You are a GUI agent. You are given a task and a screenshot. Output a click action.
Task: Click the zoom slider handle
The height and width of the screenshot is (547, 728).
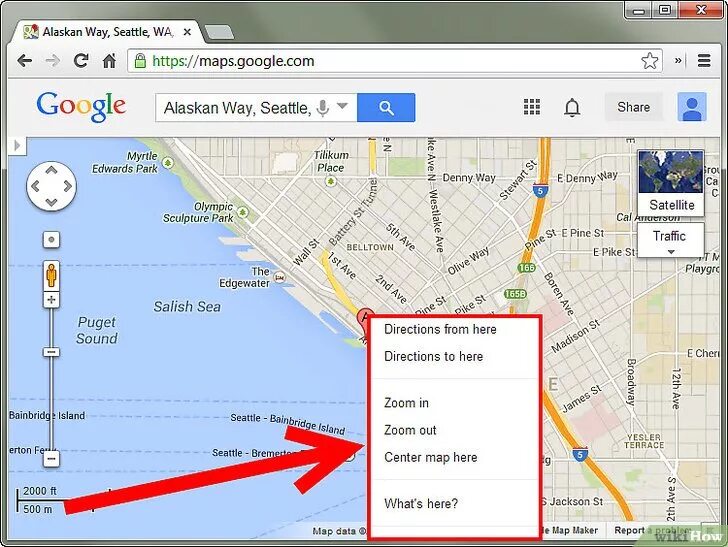pos(51,352)
